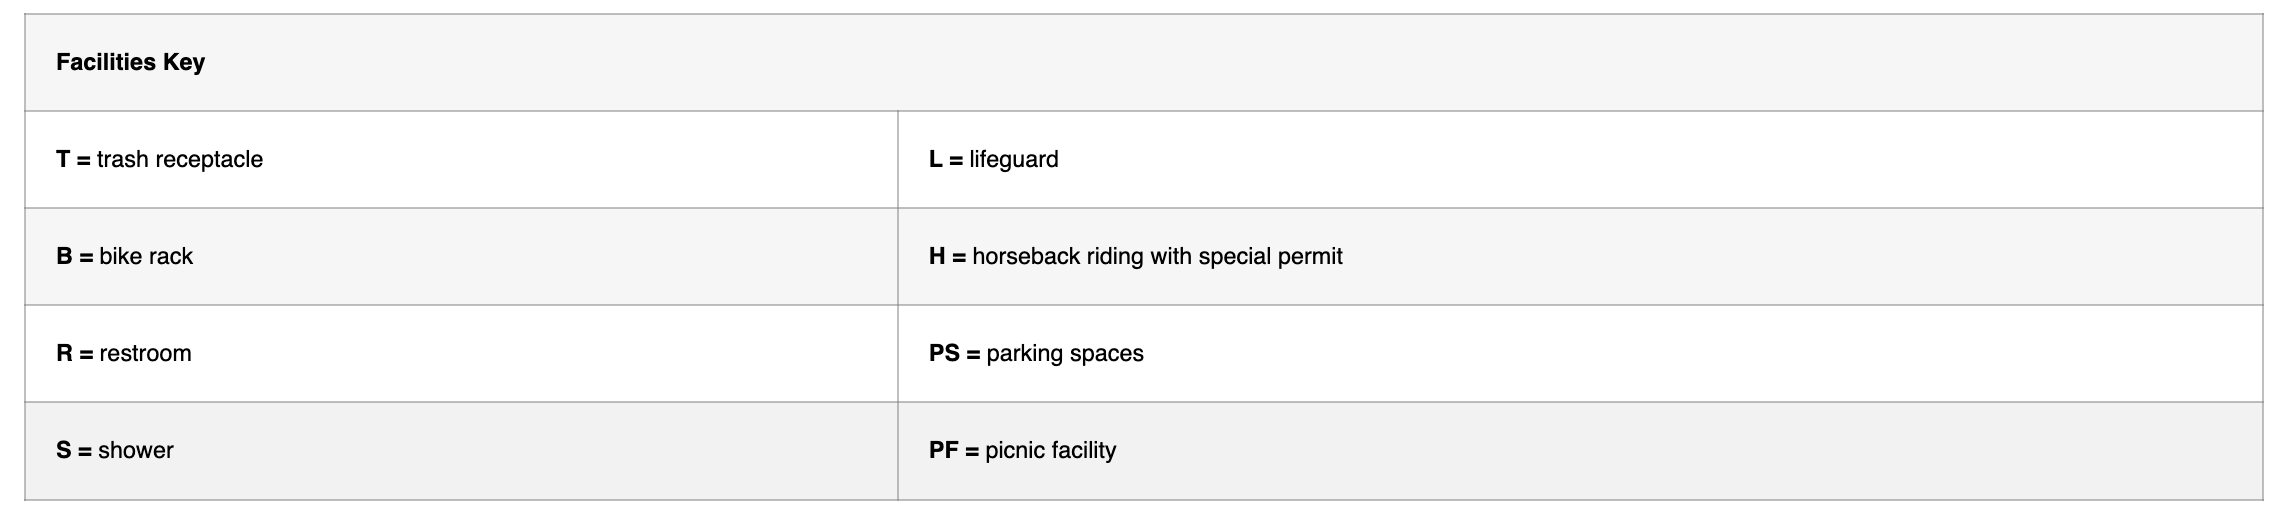Click the bike rack text
Screen dimensions: 2290x524
(x=146, y=256)
